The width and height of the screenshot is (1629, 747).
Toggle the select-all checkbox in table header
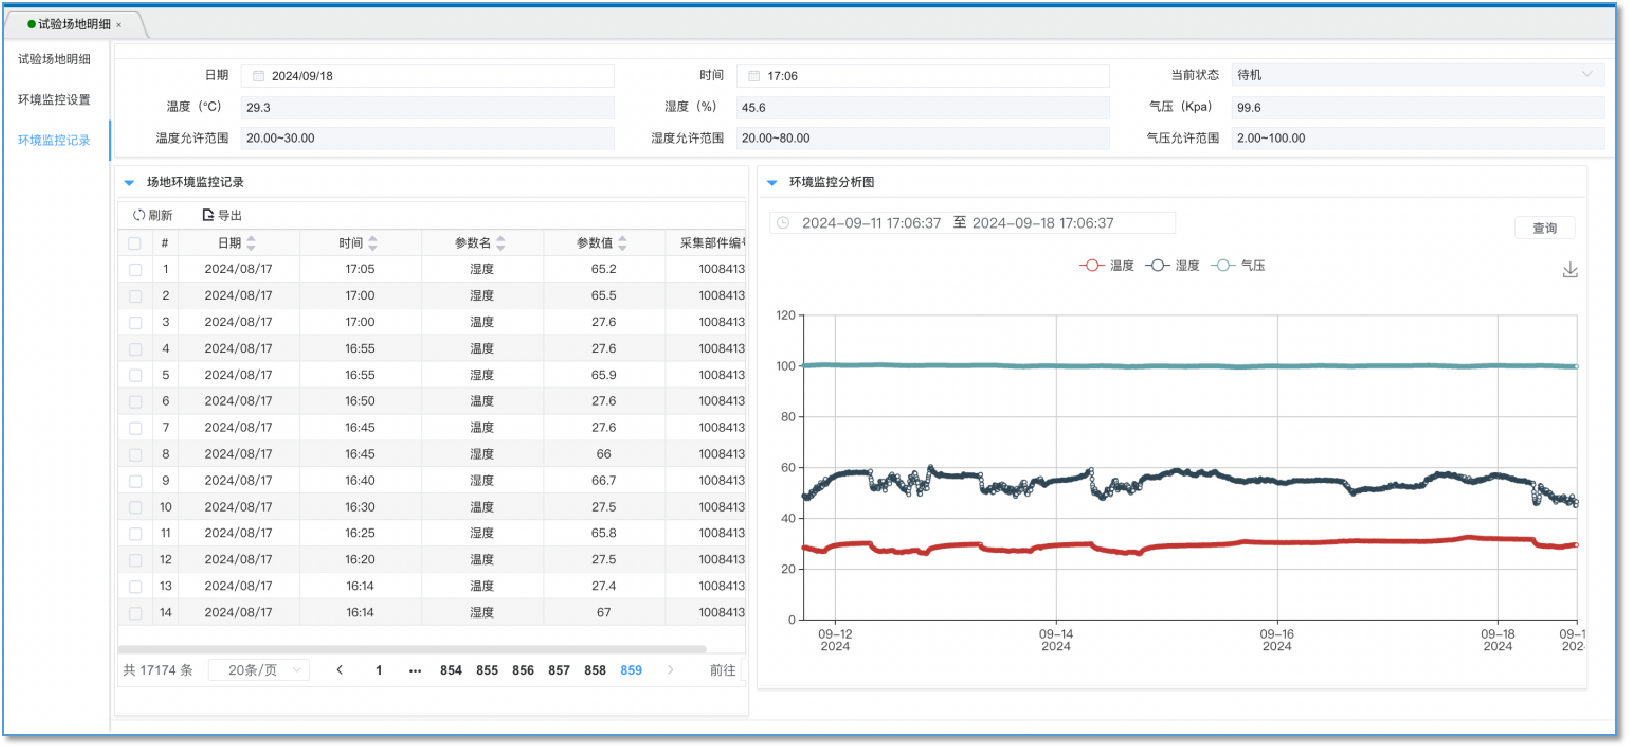[135, 243]
